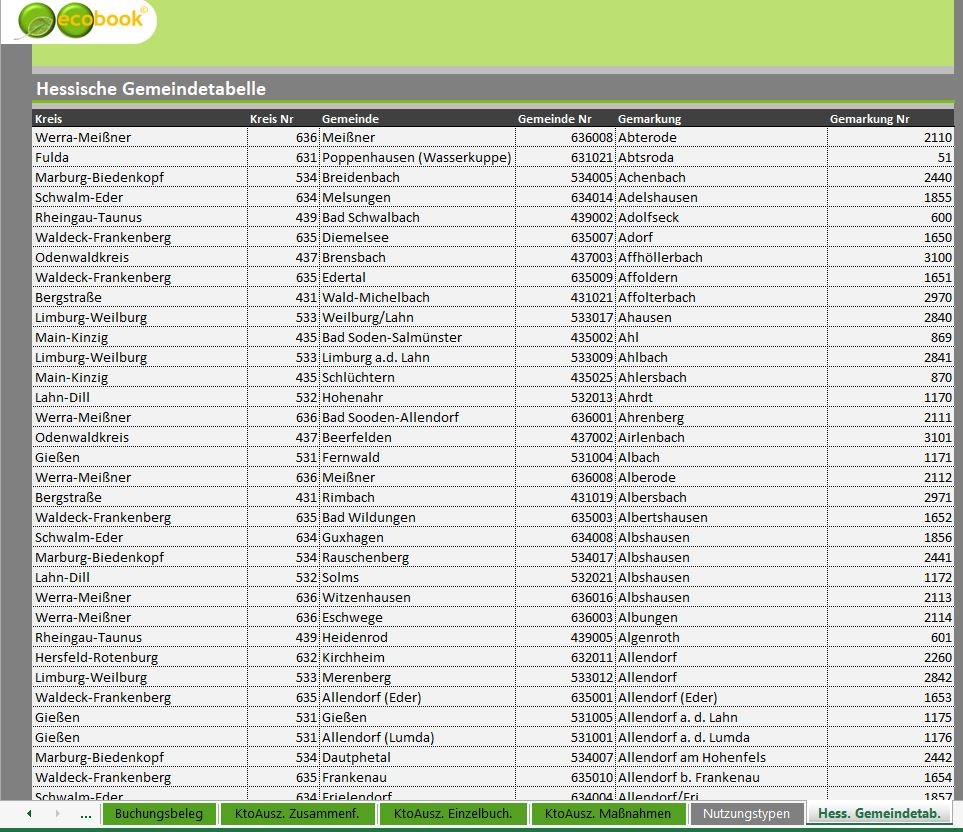Screen dimensions: 963x832
Task: Open the Nutzungstypen sheet tab
Action: pos(746,814)
